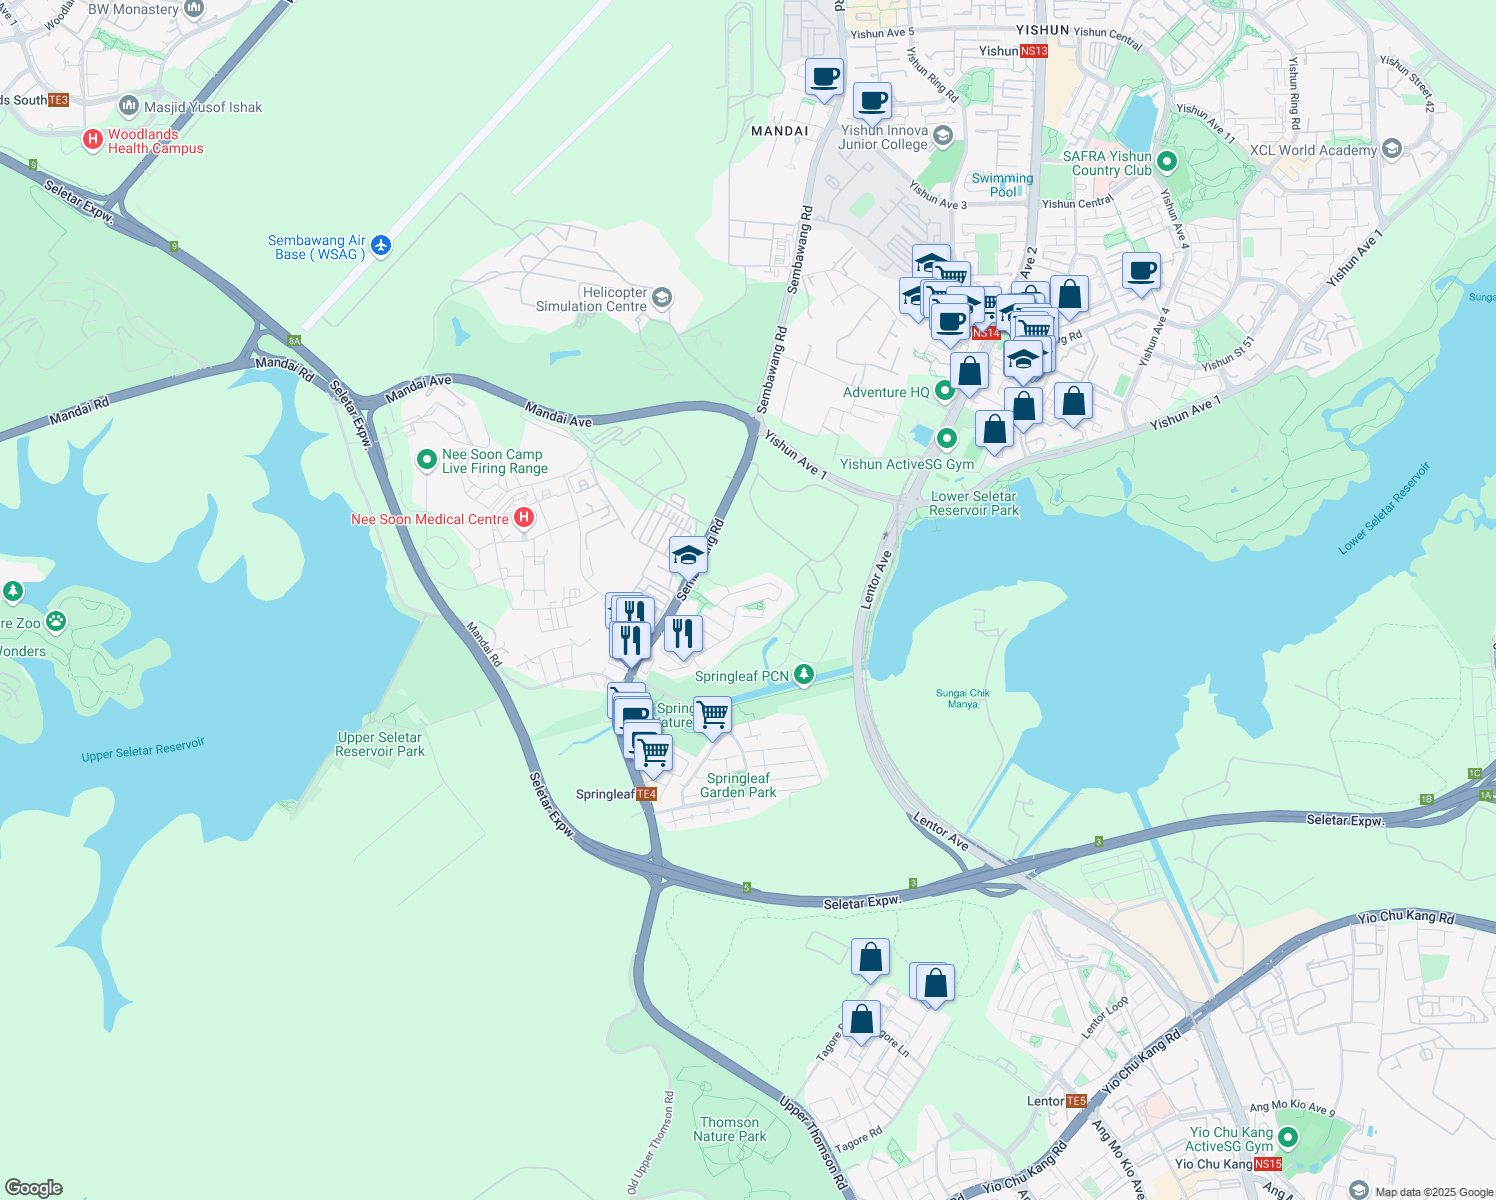Click the shopping cart marker above Springleaf station

click(x=654, y=754)
